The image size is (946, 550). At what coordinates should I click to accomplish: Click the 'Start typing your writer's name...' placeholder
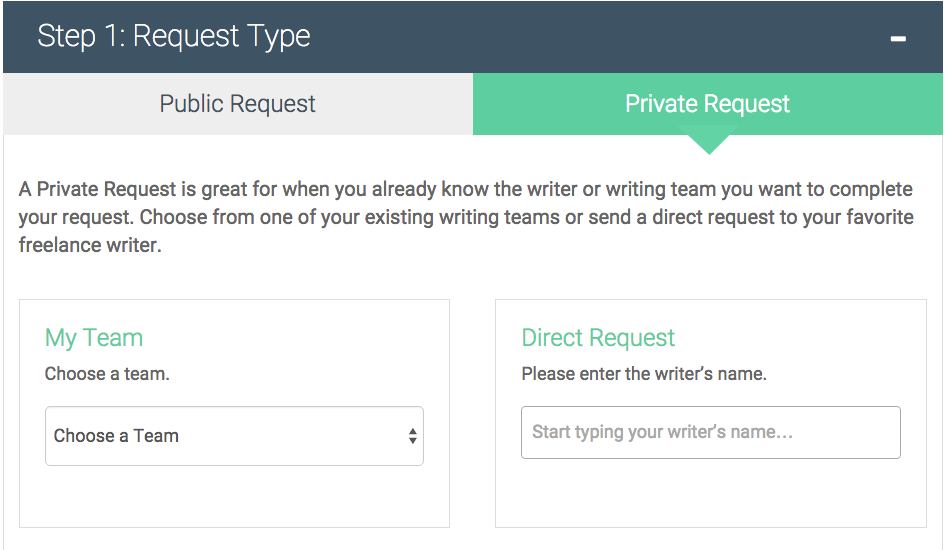662,432
